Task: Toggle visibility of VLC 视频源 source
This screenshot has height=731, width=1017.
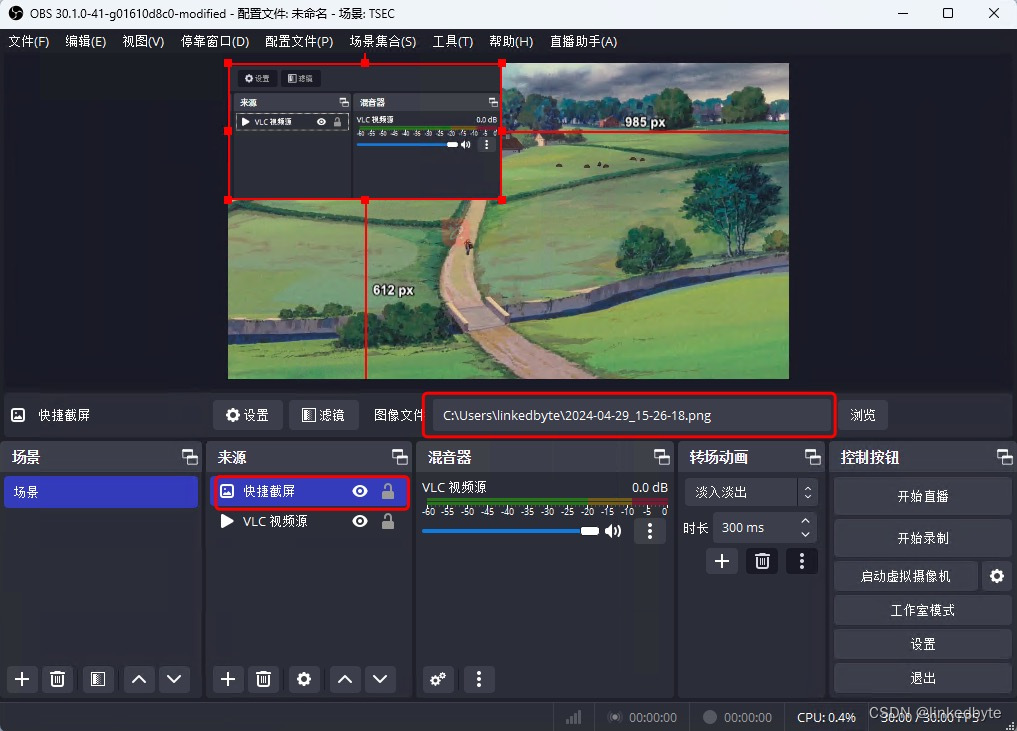Action: (360, 521)
